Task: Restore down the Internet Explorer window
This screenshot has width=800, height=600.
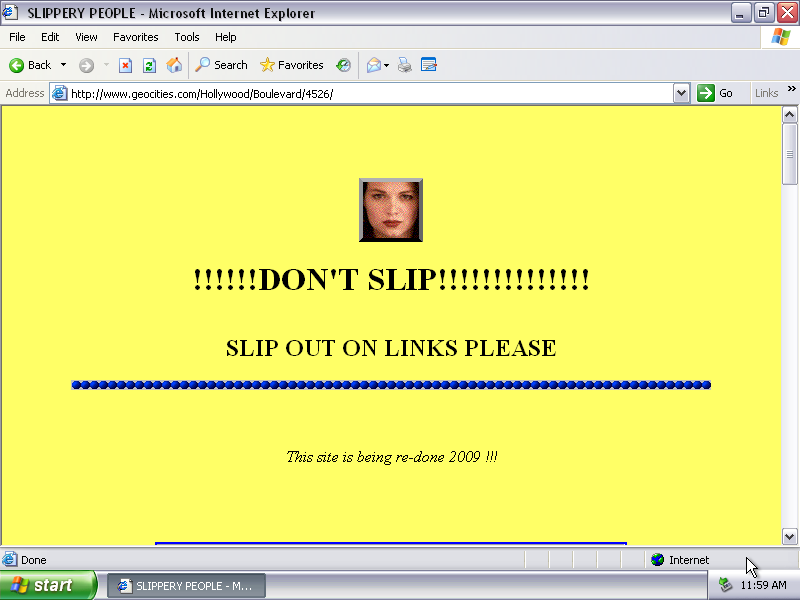Action: point(763,13)
